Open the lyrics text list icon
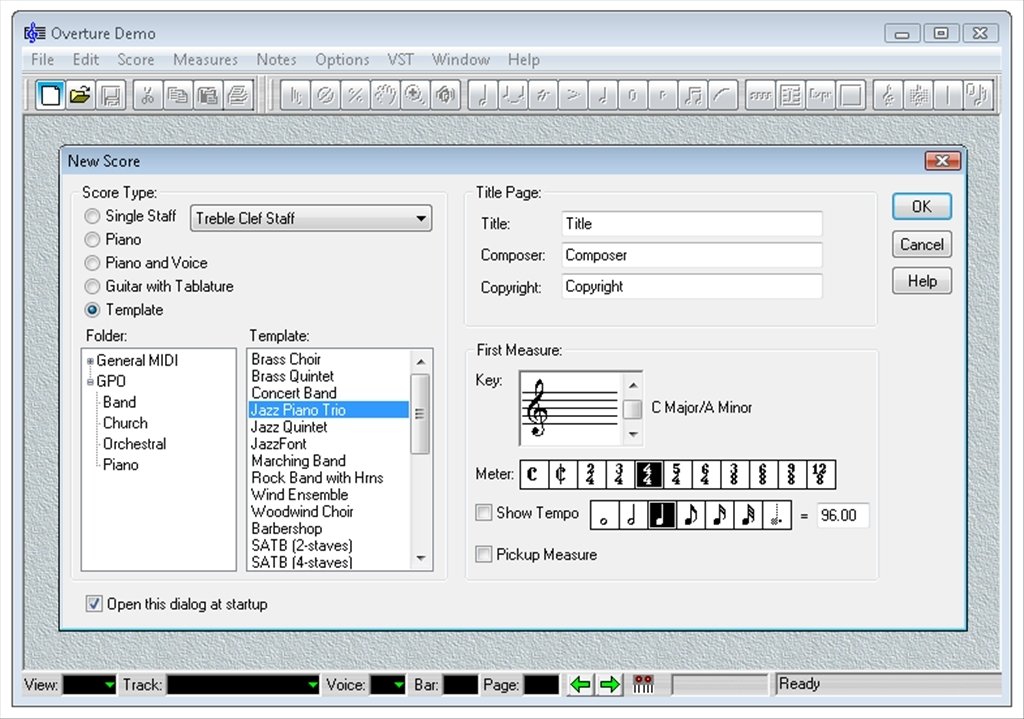Screen dimensions: 1024x719 pyautogui.click(x=790, y=95)
